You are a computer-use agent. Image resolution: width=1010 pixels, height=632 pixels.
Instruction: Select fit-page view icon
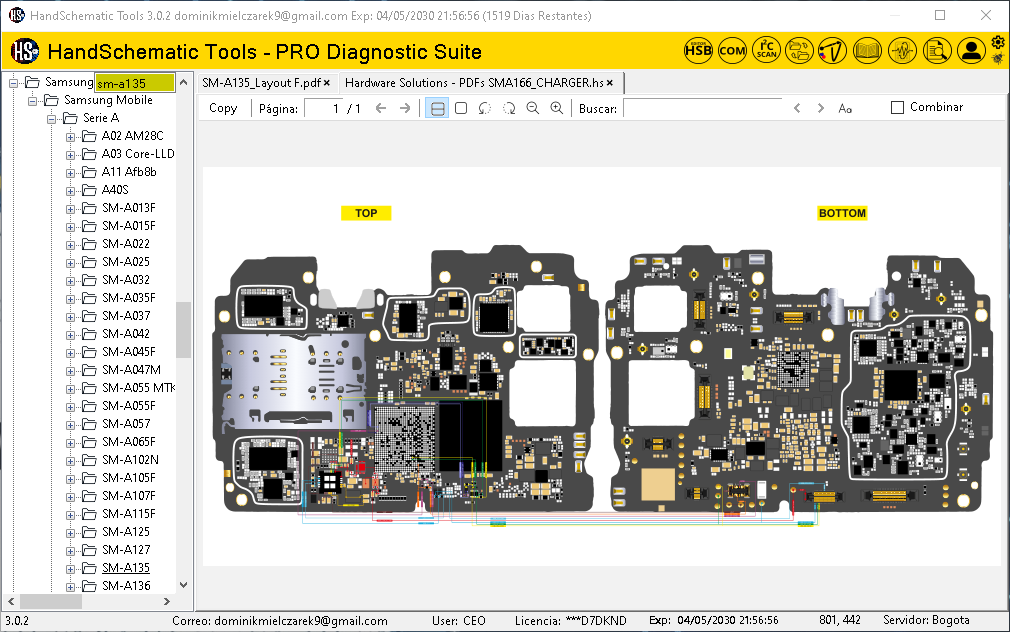coord(461,108)
